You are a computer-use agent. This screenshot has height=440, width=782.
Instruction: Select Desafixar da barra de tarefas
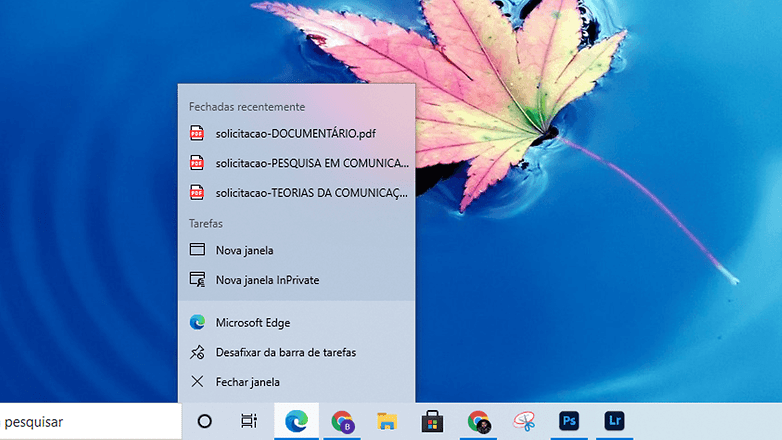click(296, 352)
